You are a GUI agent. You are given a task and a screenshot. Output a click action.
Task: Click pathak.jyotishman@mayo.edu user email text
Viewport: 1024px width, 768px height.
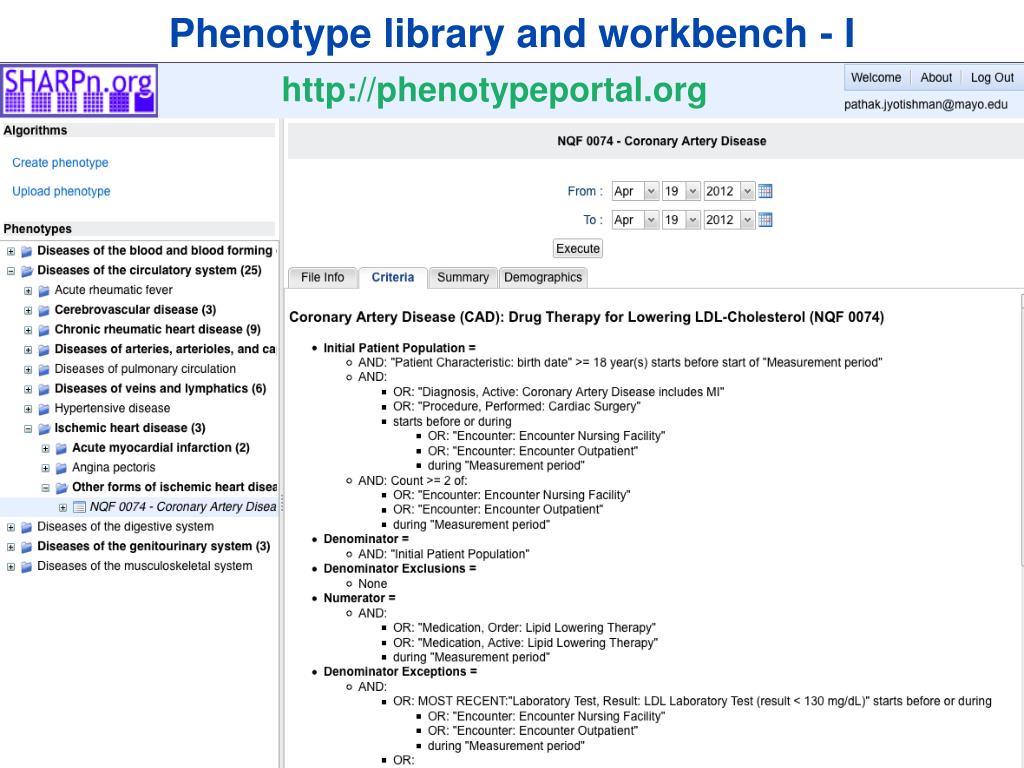coord(925,104)
